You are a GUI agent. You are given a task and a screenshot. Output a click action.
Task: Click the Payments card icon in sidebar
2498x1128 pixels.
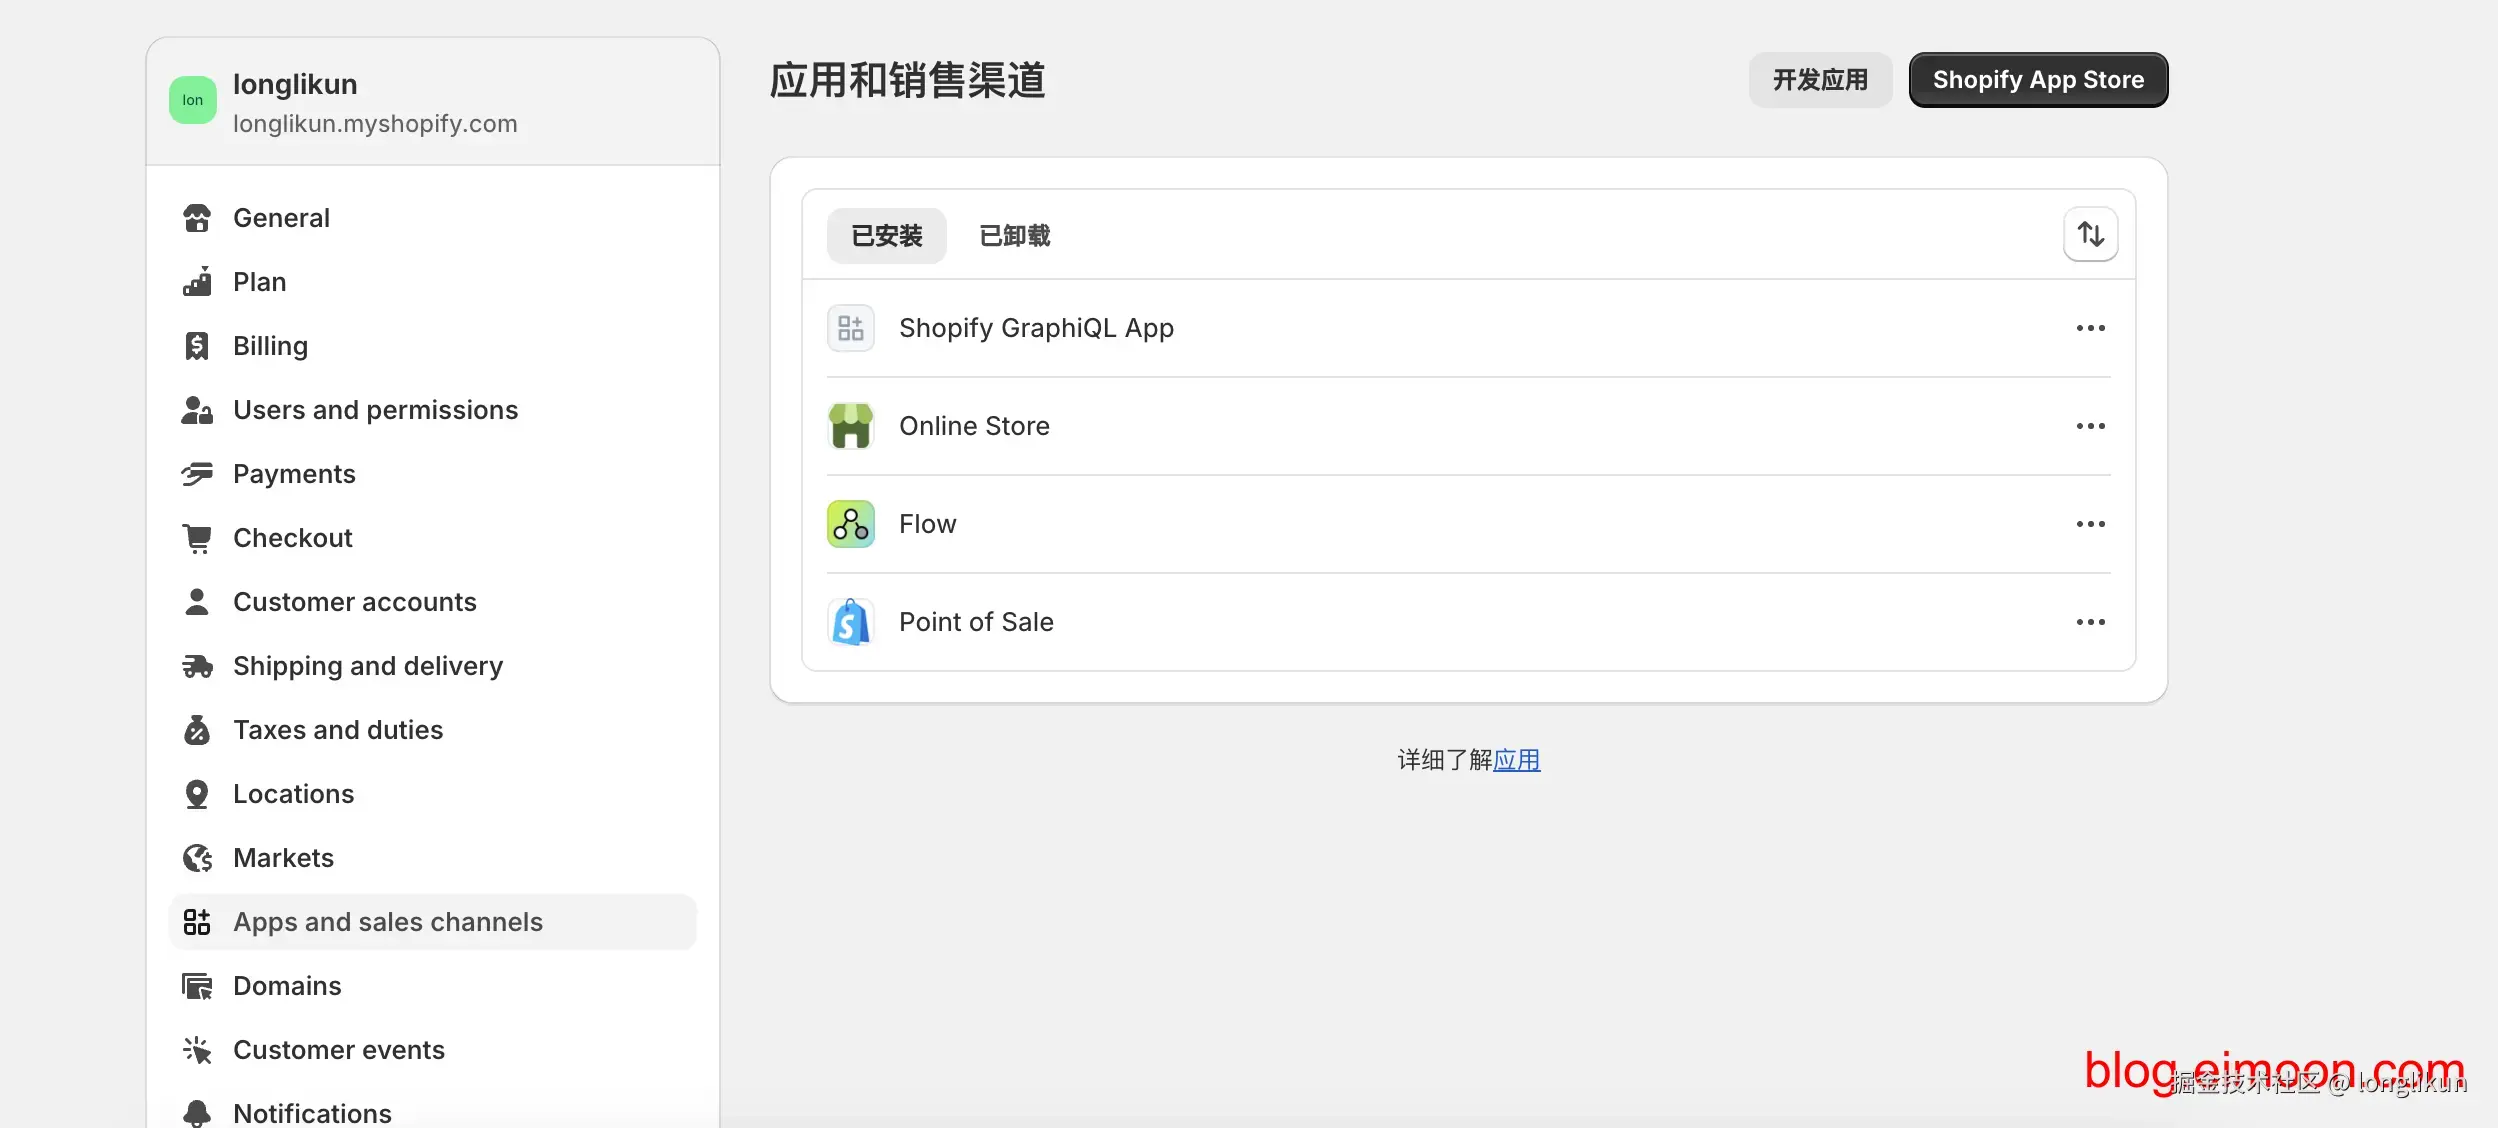point(197,473)
